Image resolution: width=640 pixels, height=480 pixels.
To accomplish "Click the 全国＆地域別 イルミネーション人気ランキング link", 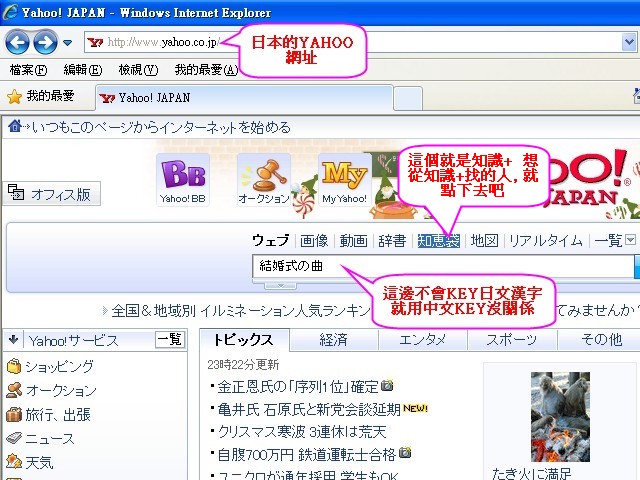I will tap(241, 311).
